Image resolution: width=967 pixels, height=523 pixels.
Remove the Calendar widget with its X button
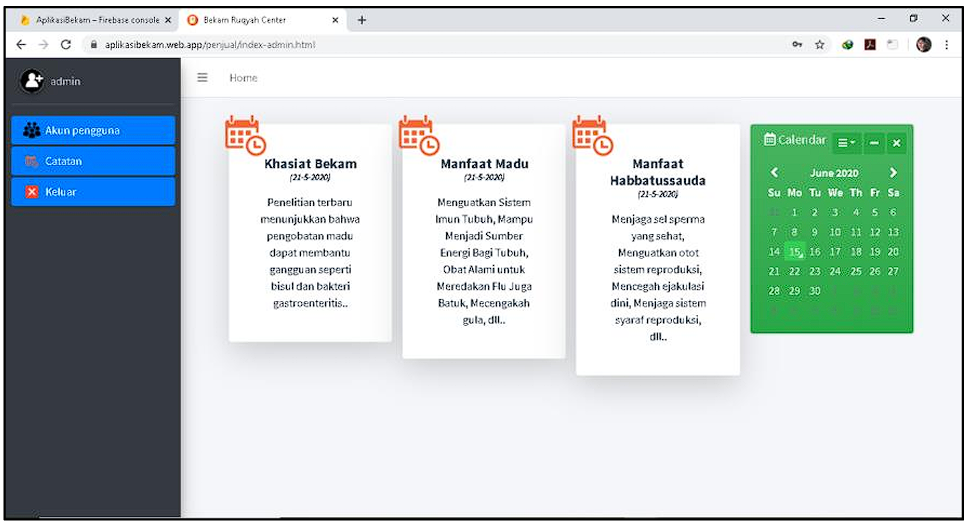(896, 143)
